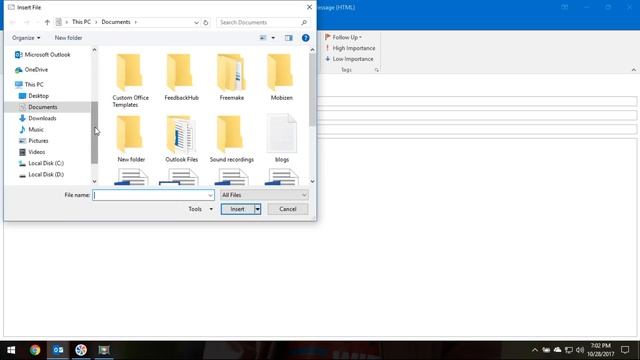
Task: Select Local Disk (D:) in navigation pane
Action: tap(41, 174)
